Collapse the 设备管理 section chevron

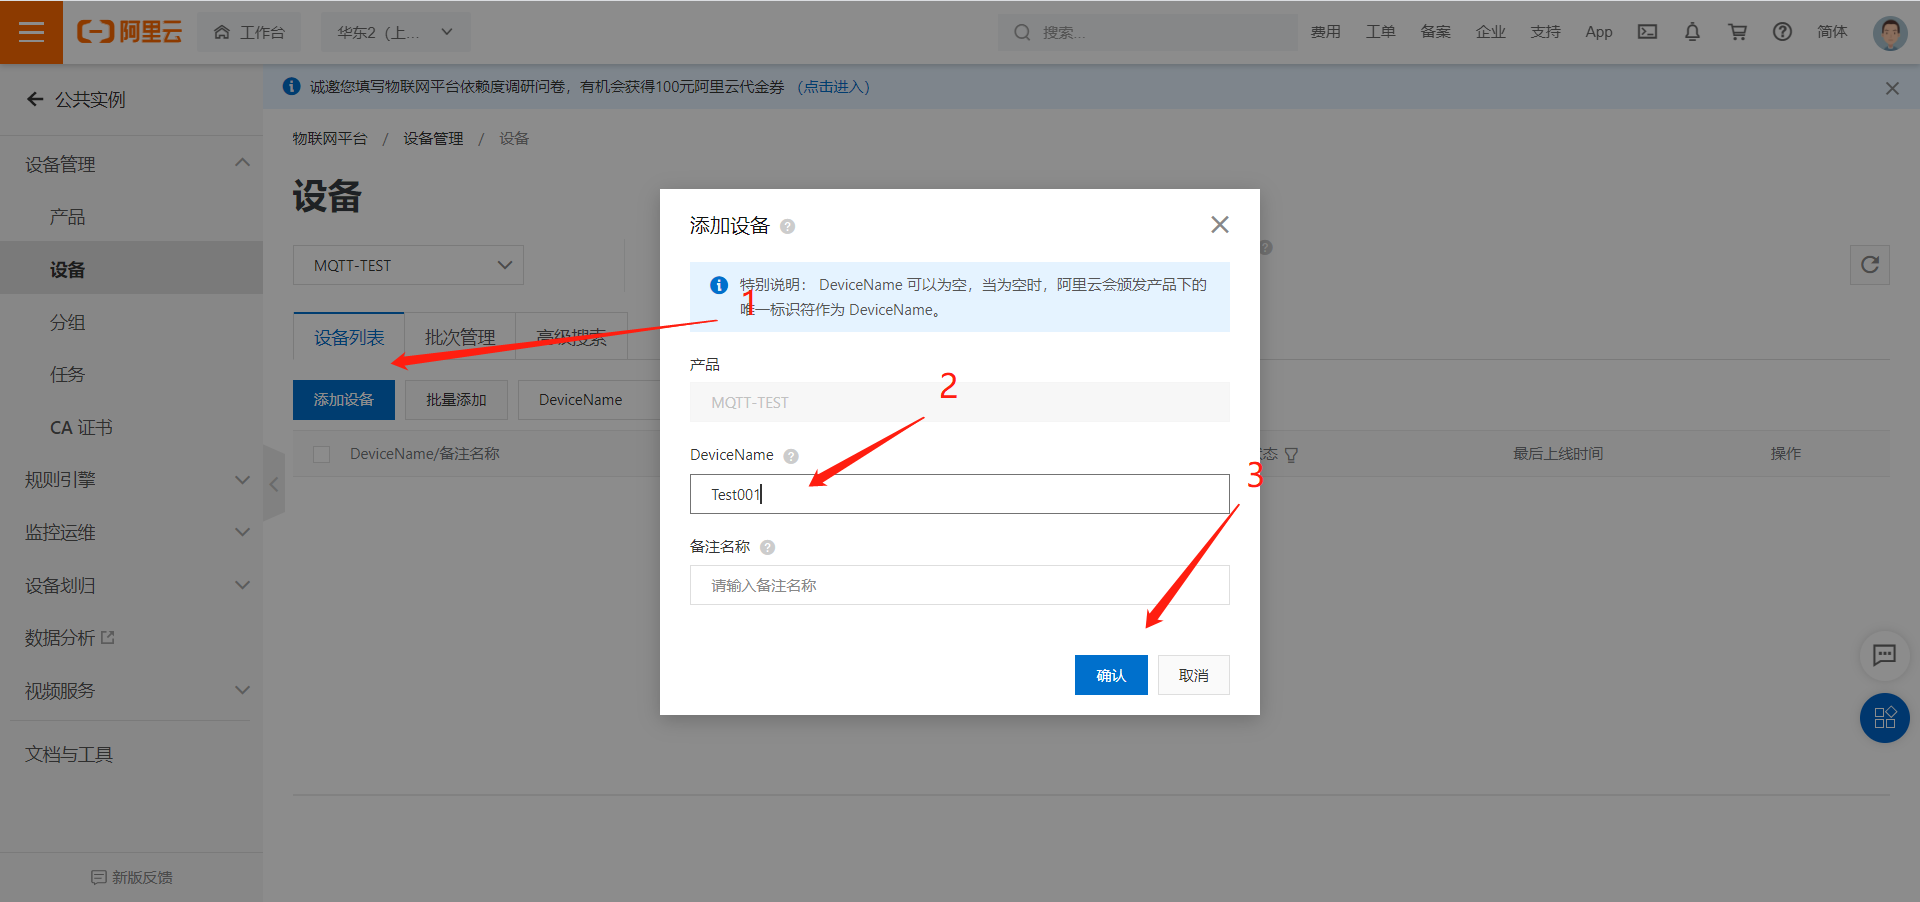242,162
